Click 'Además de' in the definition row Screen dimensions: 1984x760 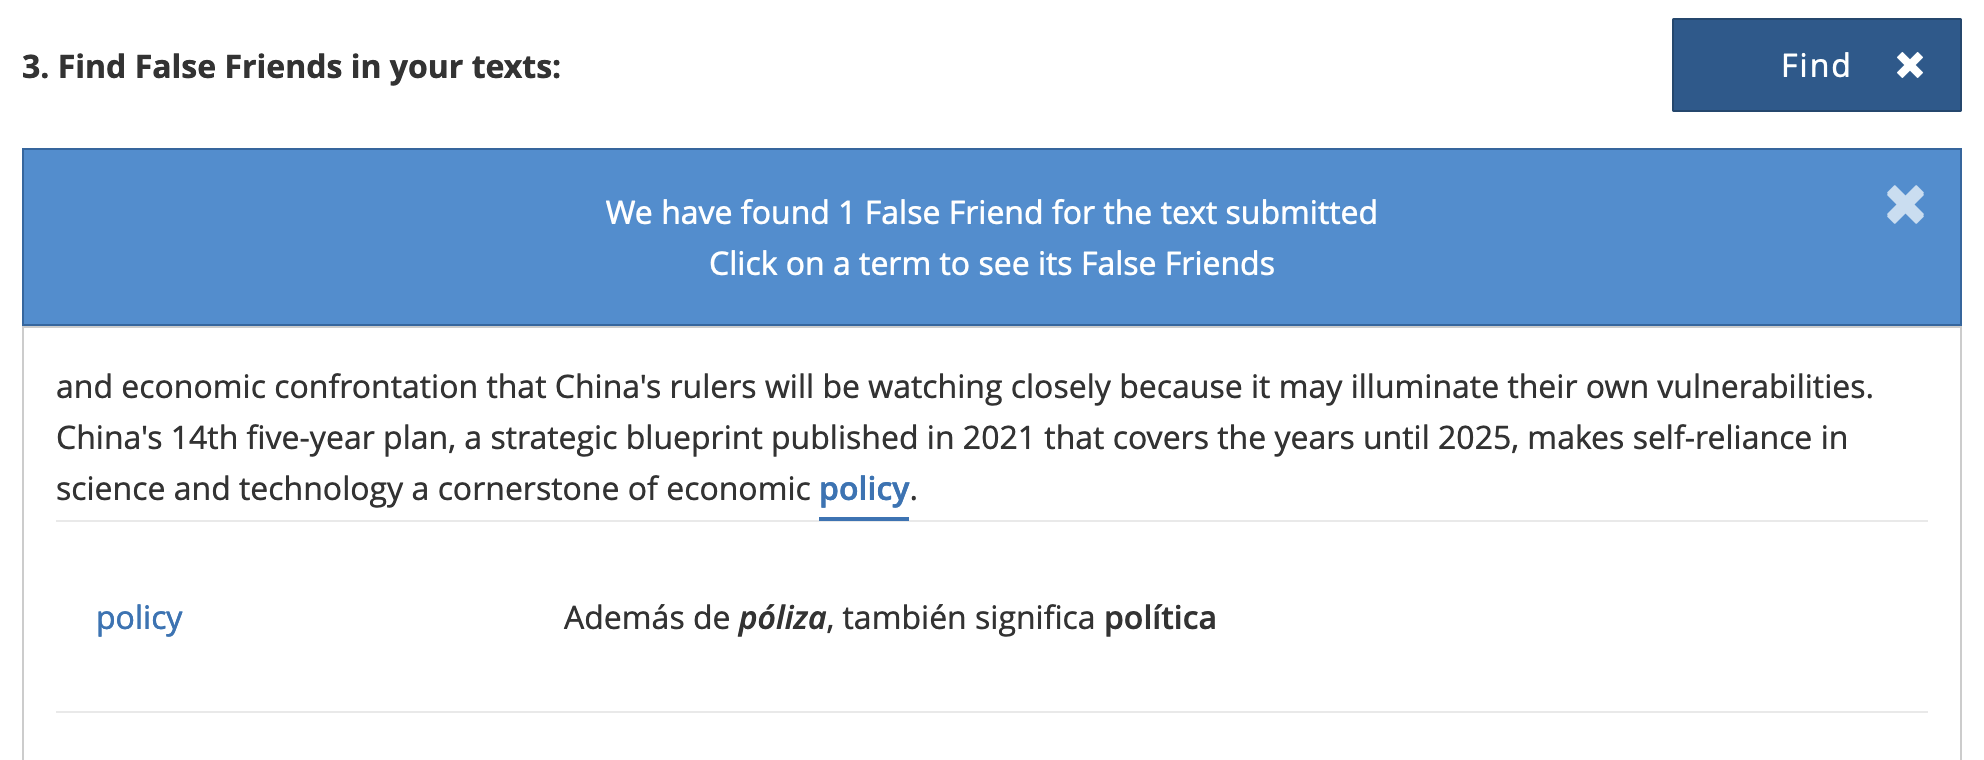coord(647,618)
